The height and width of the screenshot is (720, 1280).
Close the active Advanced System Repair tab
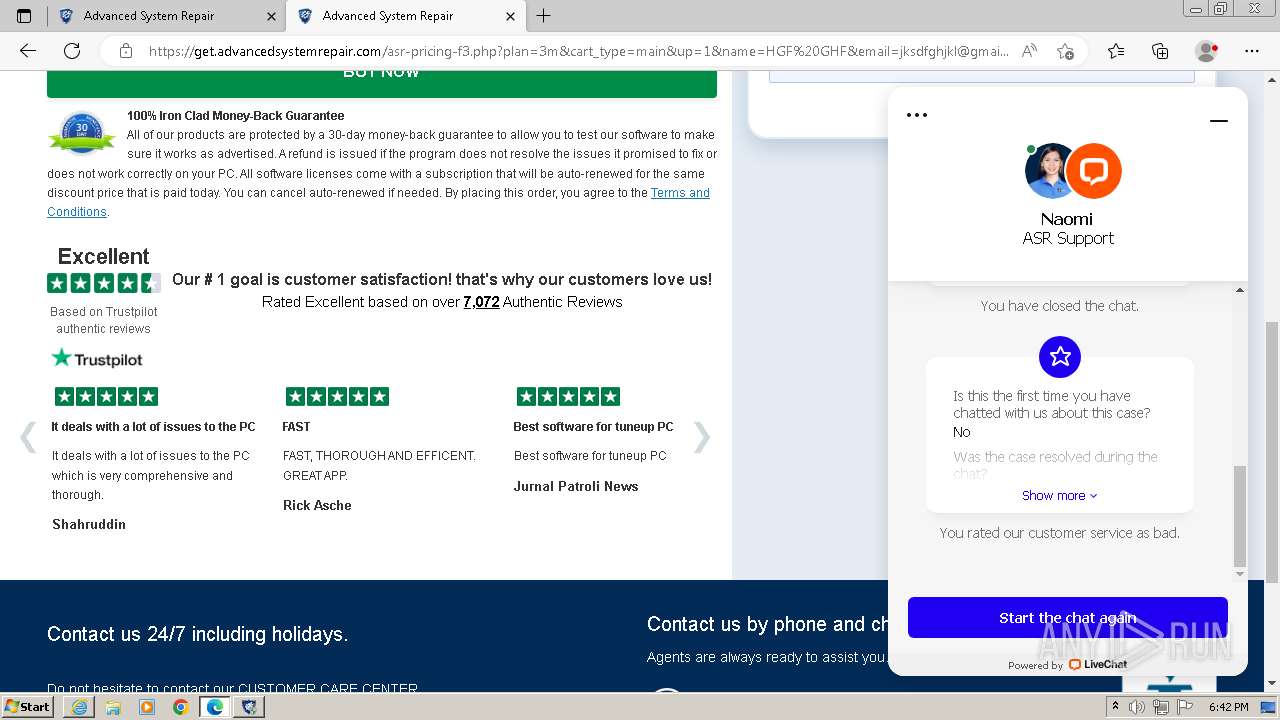[x=511, y=16]
